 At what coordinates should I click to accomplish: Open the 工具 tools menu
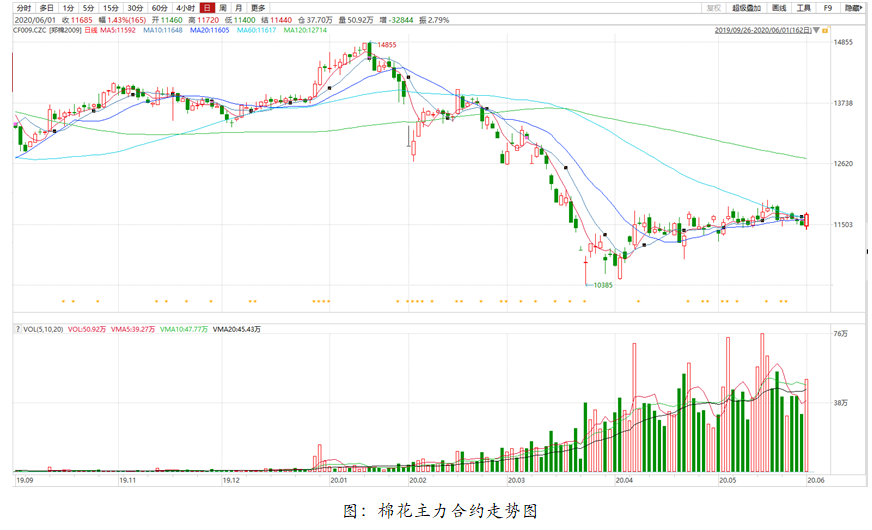(x=804, y=8)
